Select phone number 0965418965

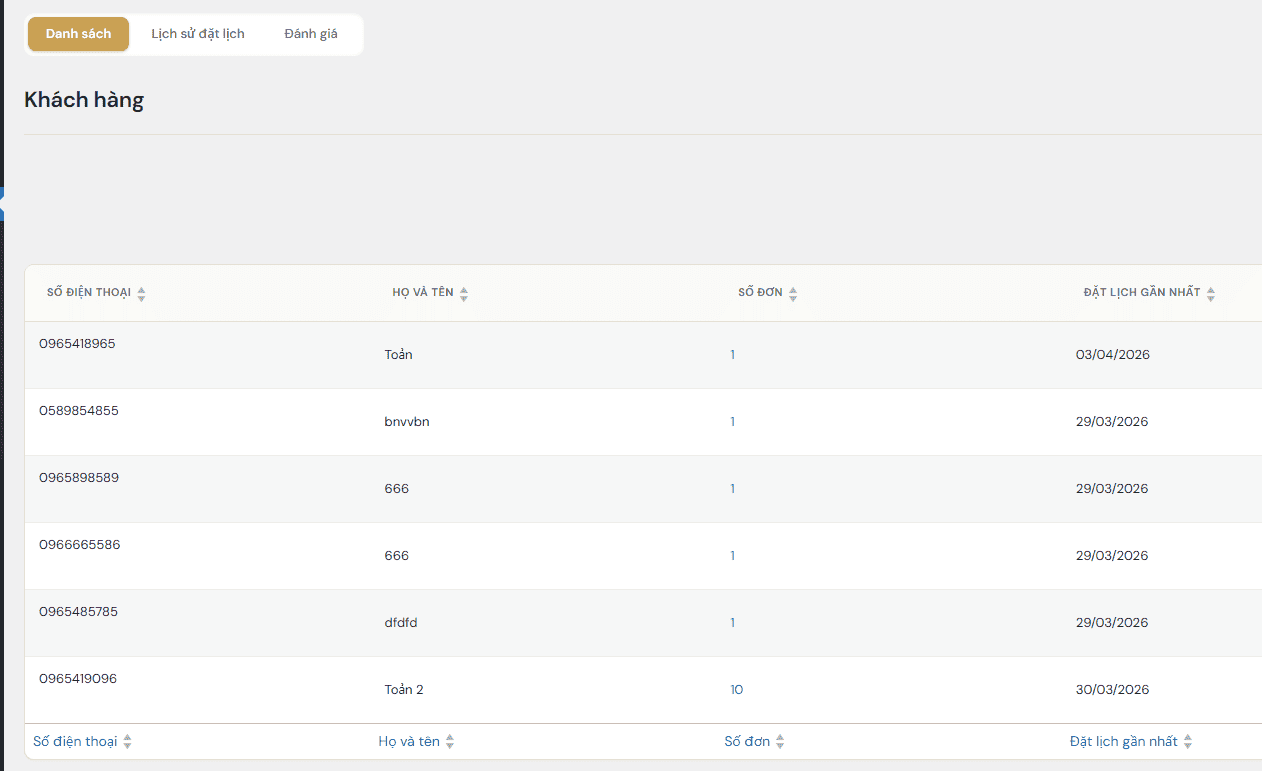click(x=77, y=344)
